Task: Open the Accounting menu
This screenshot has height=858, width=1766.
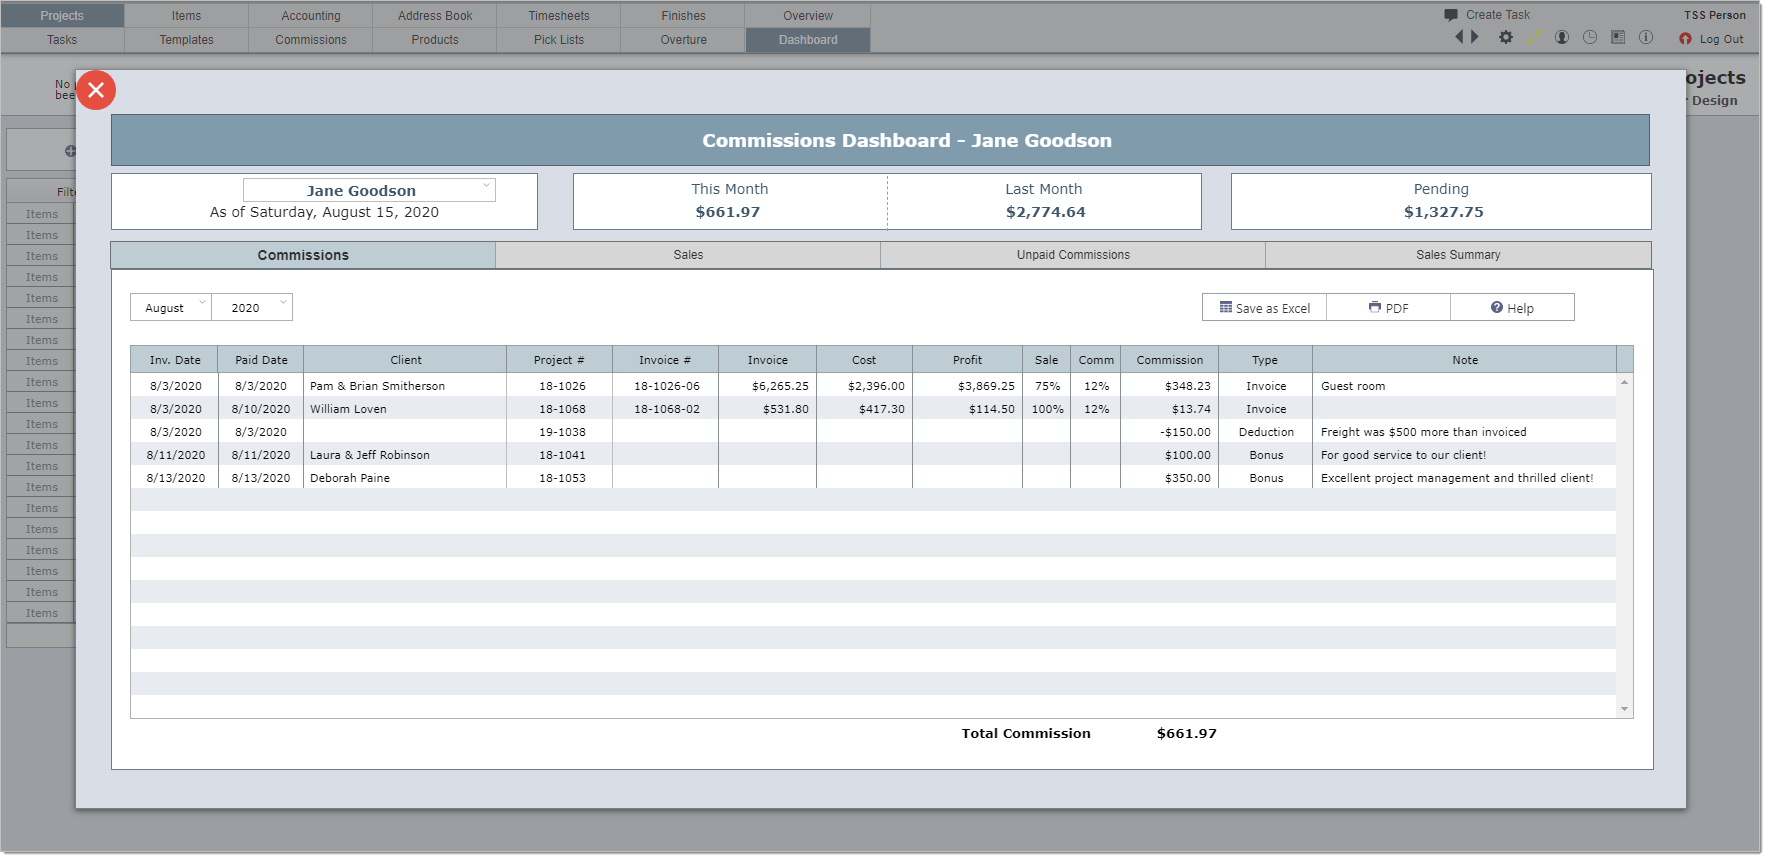Action: (x=311, y=16)
